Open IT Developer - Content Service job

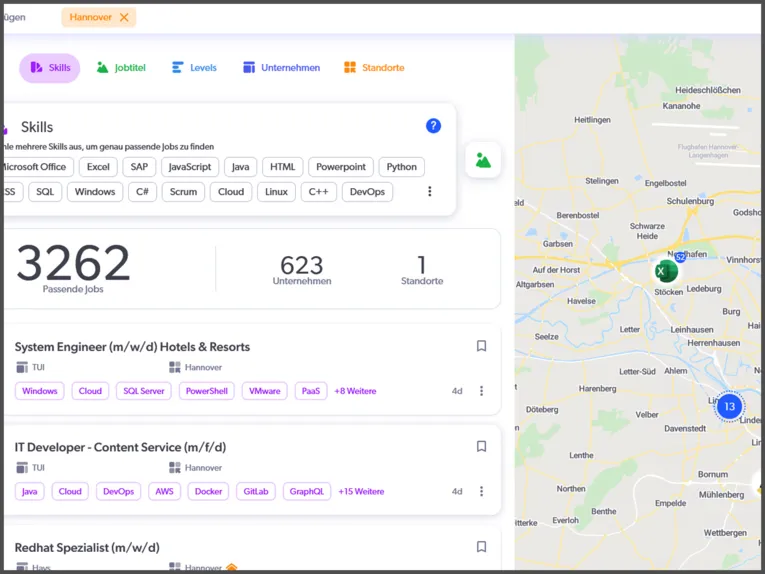tap(120, 447)
